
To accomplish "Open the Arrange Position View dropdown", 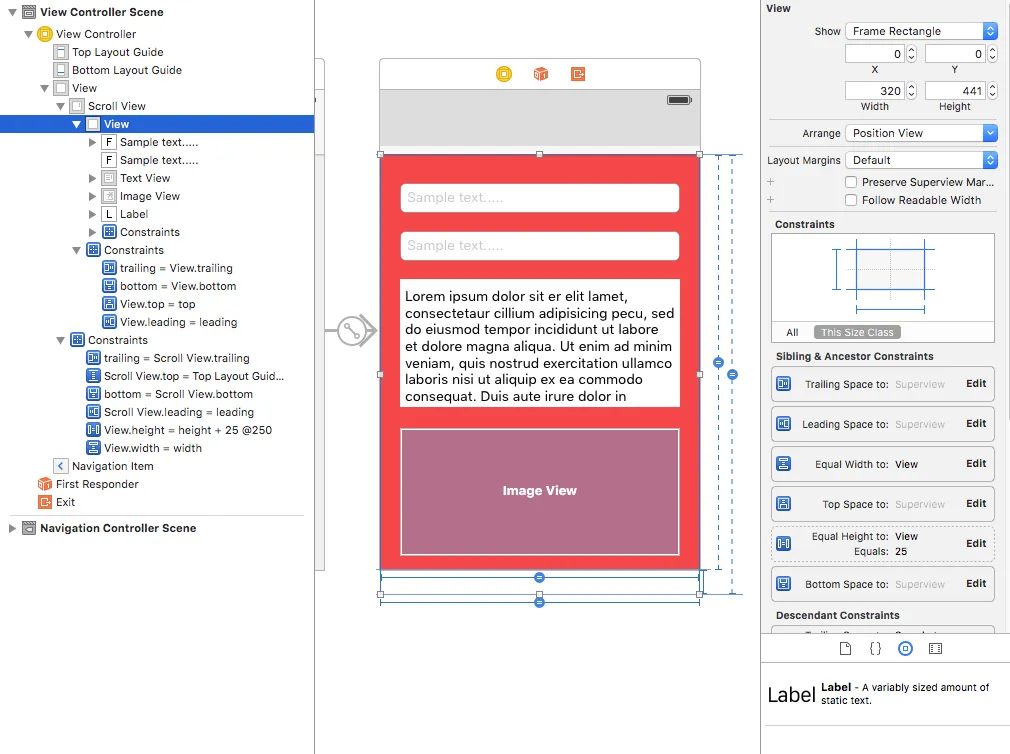I will (921, 133).
